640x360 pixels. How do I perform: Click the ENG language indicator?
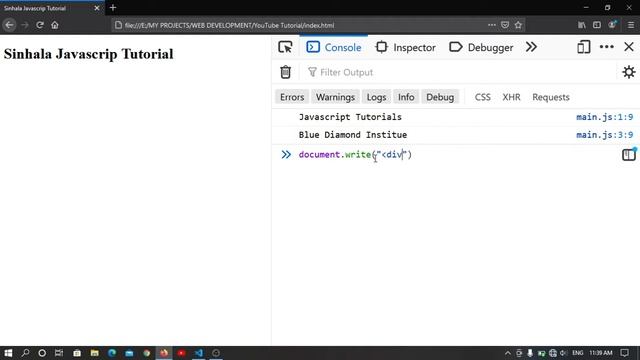pyautogui.click(x=578, y=353)
